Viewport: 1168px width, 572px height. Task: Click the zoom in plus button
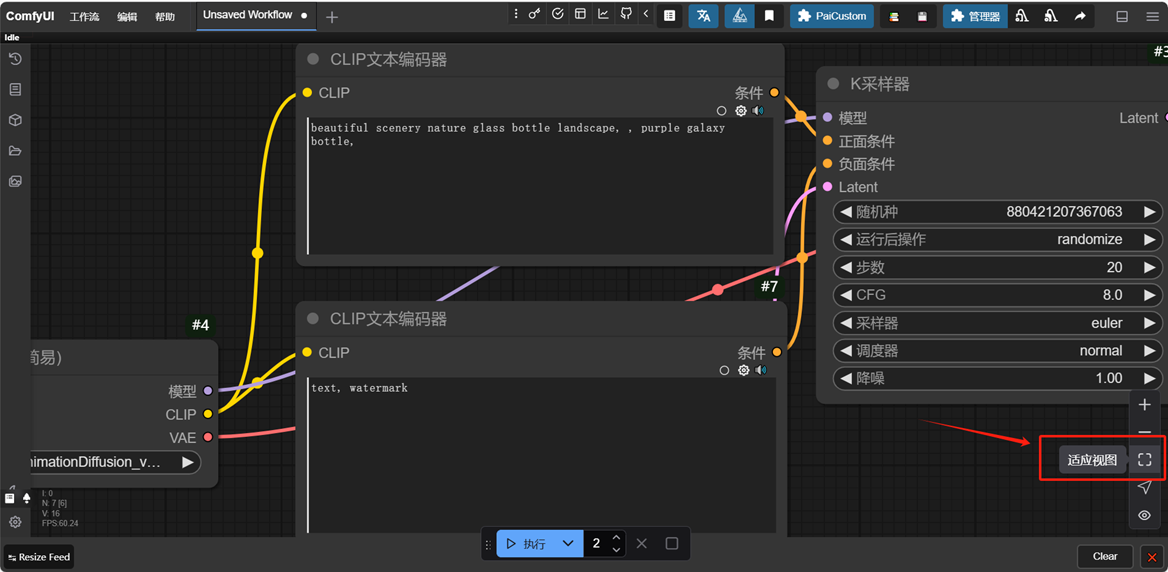pos(1145,405)
